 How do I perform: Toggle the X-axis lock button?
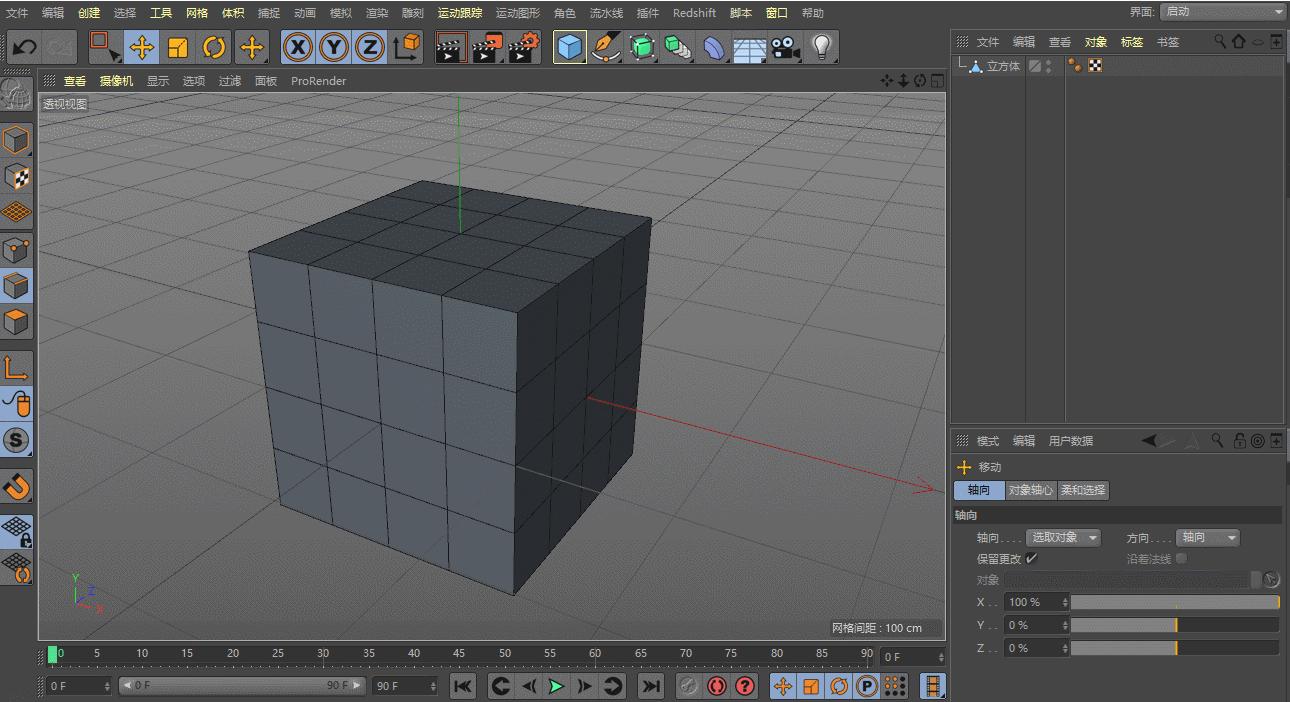click(298, 47)
